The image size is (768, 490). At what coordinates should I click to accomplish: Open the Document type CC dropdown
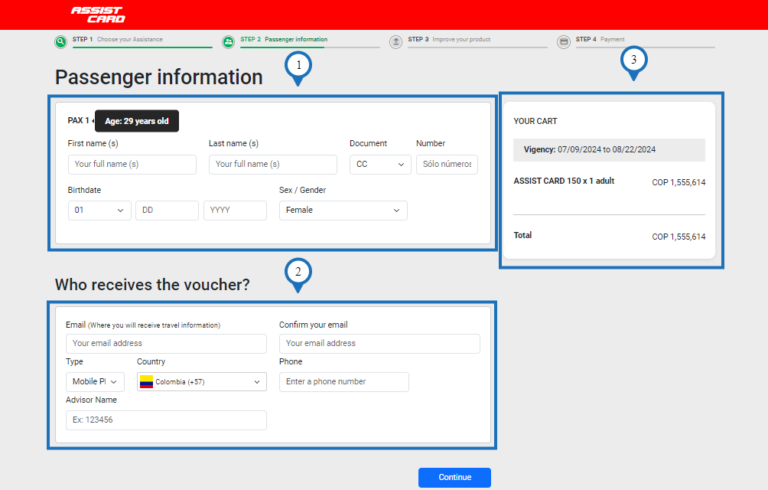tap(380, 164)
